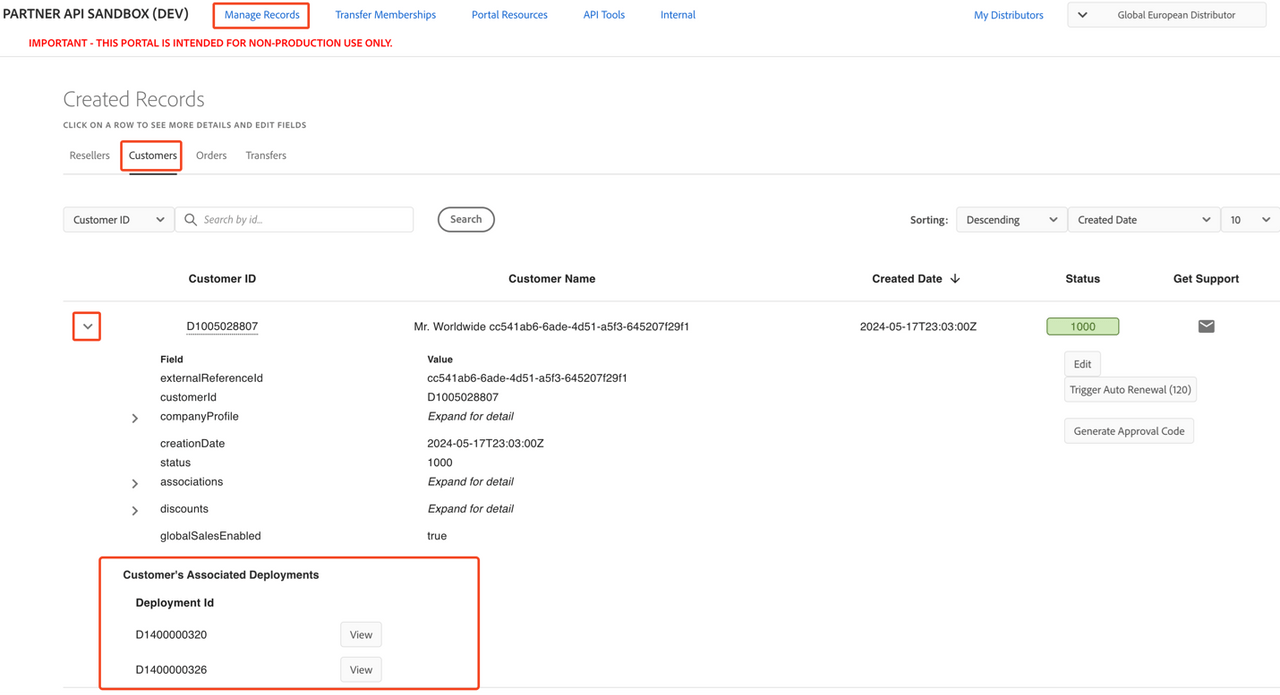Open the Global European Distributor selector
This screenshot has height=695, width=1280.
coord(1166,15)
